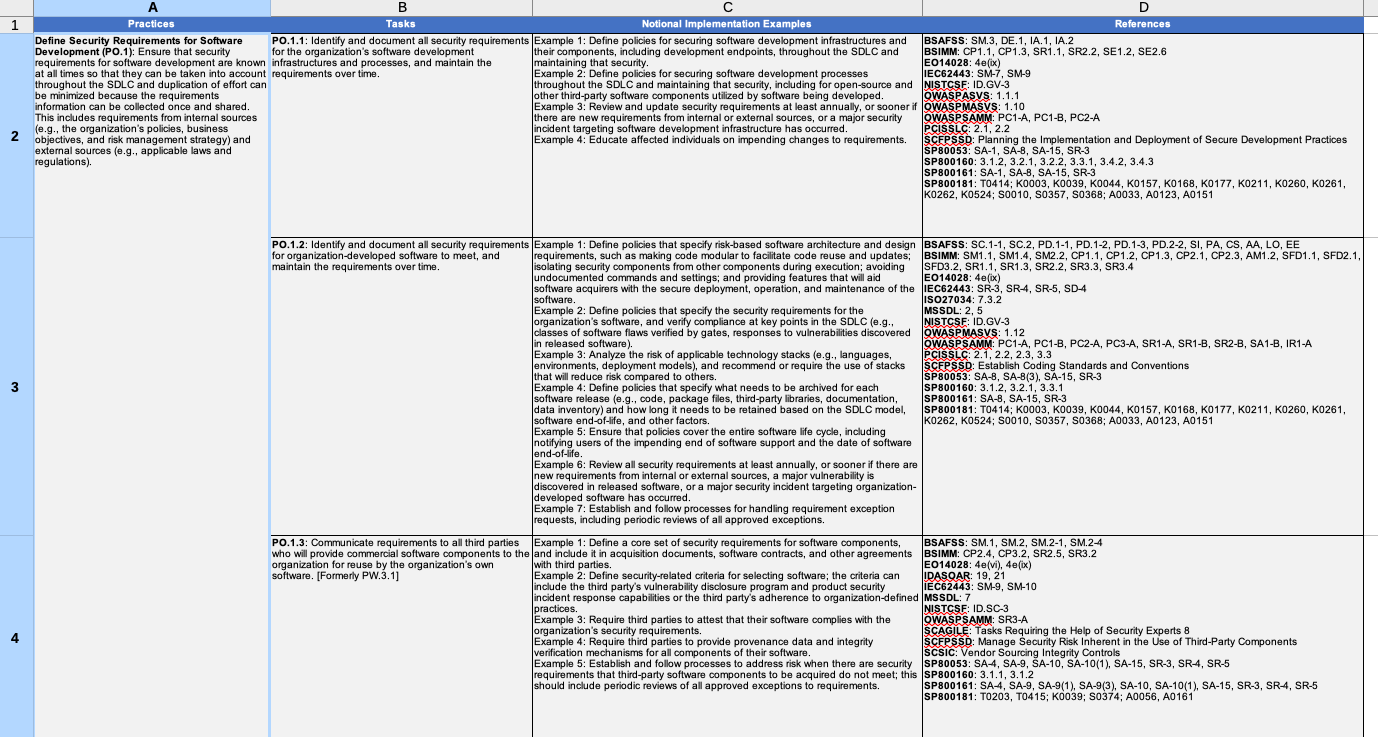Select column A header
Viewport: 1378px width, 737px height.
pos(151,7)
